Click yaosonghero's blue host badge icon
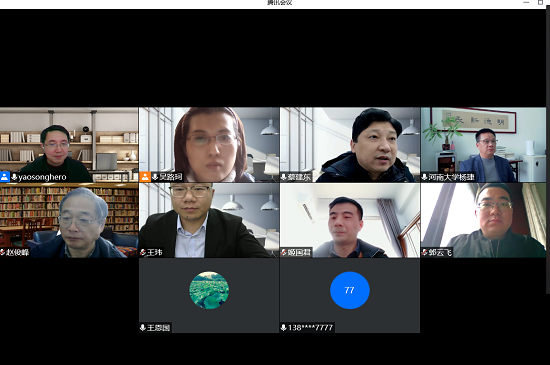The height and width of the screenshot is (365, 550). coord(5,177)
